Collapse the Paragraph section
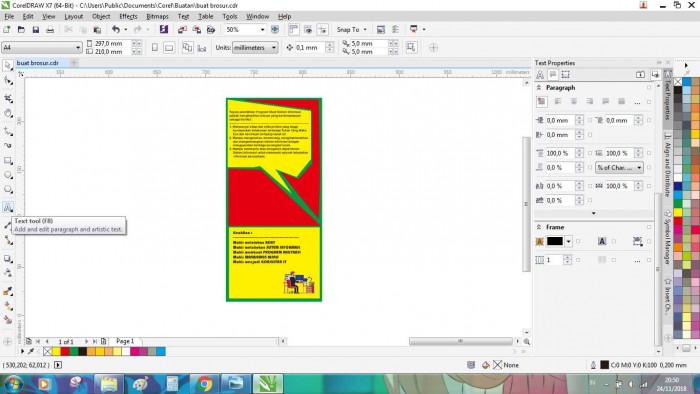 [539, 87]
